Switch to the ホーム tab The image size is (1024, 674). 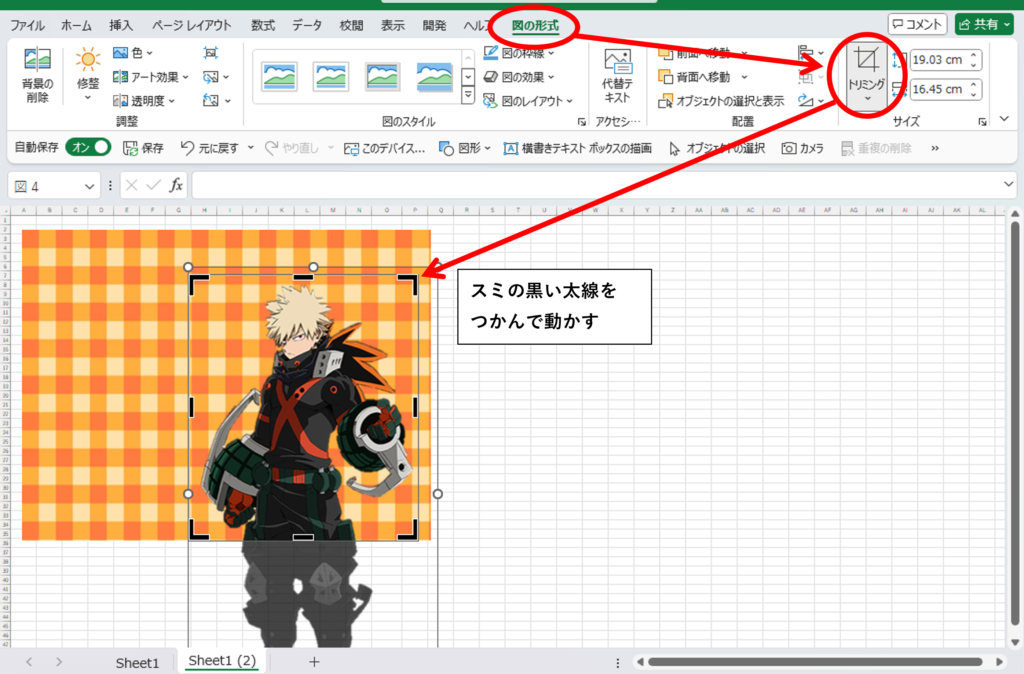pos(76,25)
